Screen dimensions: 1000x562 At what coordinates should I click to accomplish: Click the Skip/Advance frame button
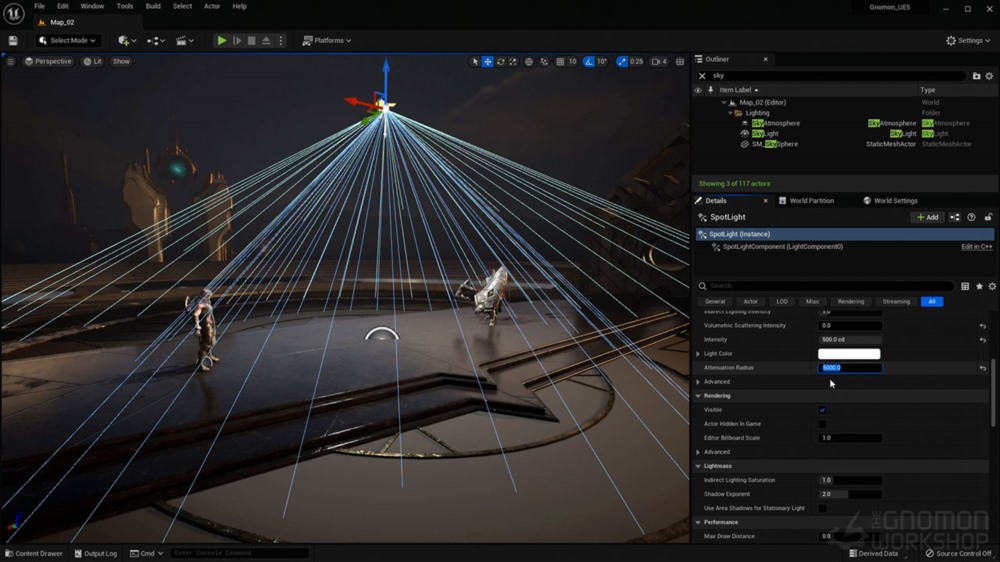click(x=237, y=40)
